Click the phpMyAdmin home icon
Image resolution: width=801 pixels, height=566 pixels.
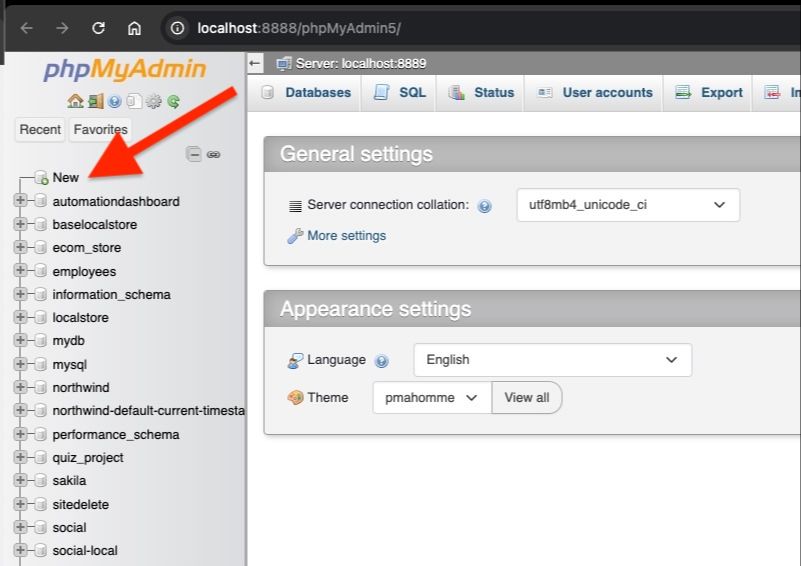pyautogui.click(x=75, y=101)
